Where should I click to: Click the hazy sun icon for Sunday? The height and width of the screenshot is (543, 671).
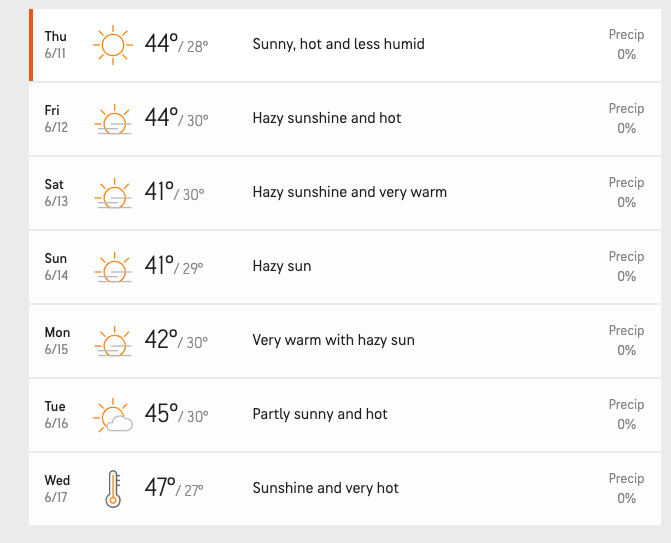[x=113, y=267]
